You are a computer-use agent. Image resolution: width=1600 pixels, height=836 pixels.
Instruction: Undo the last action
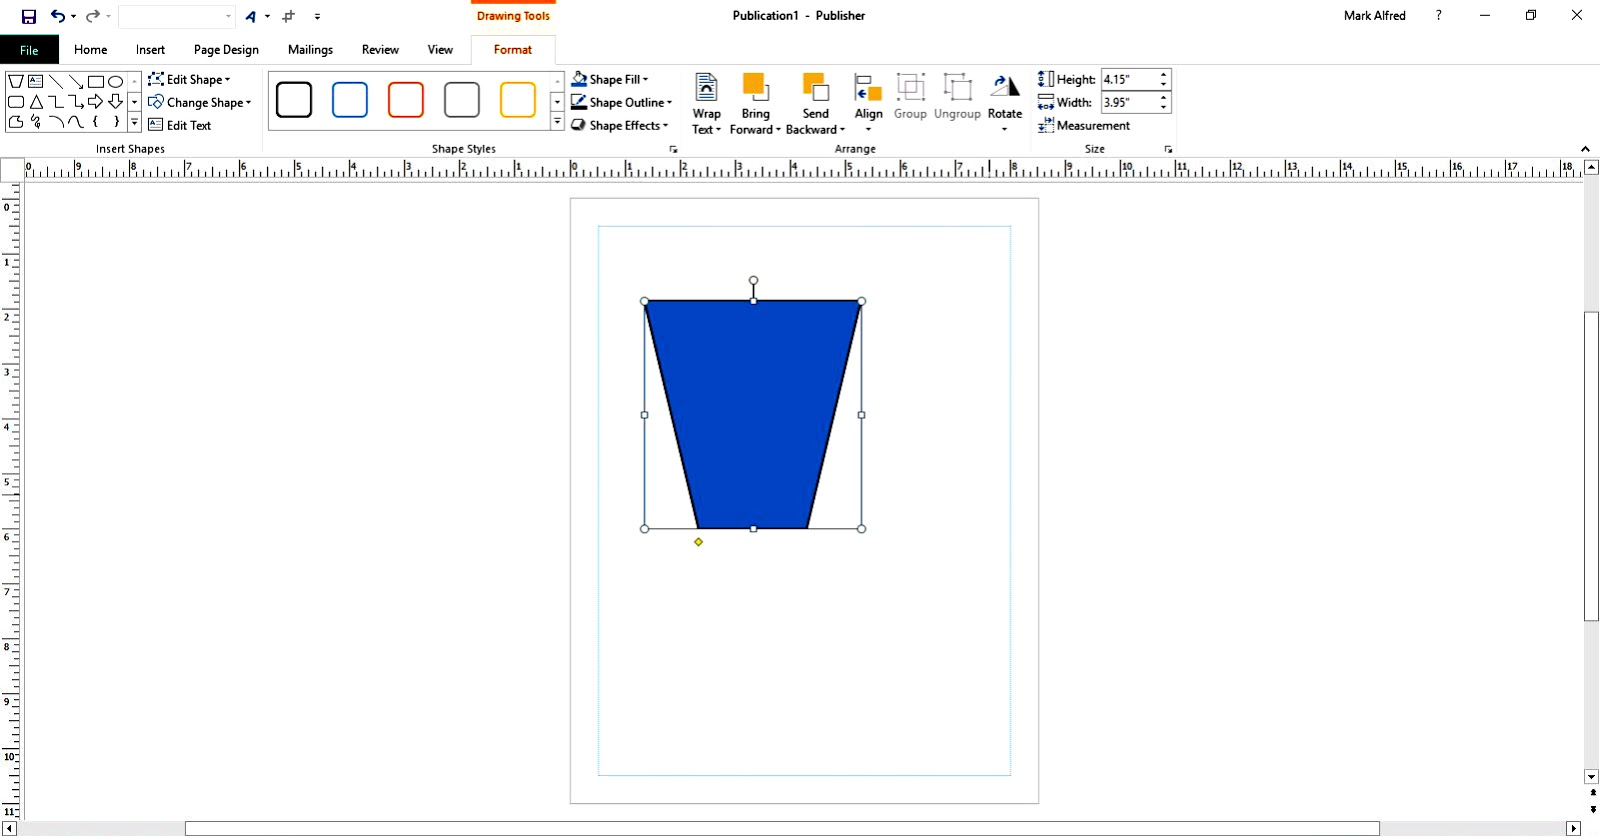(x=58, y=16)
